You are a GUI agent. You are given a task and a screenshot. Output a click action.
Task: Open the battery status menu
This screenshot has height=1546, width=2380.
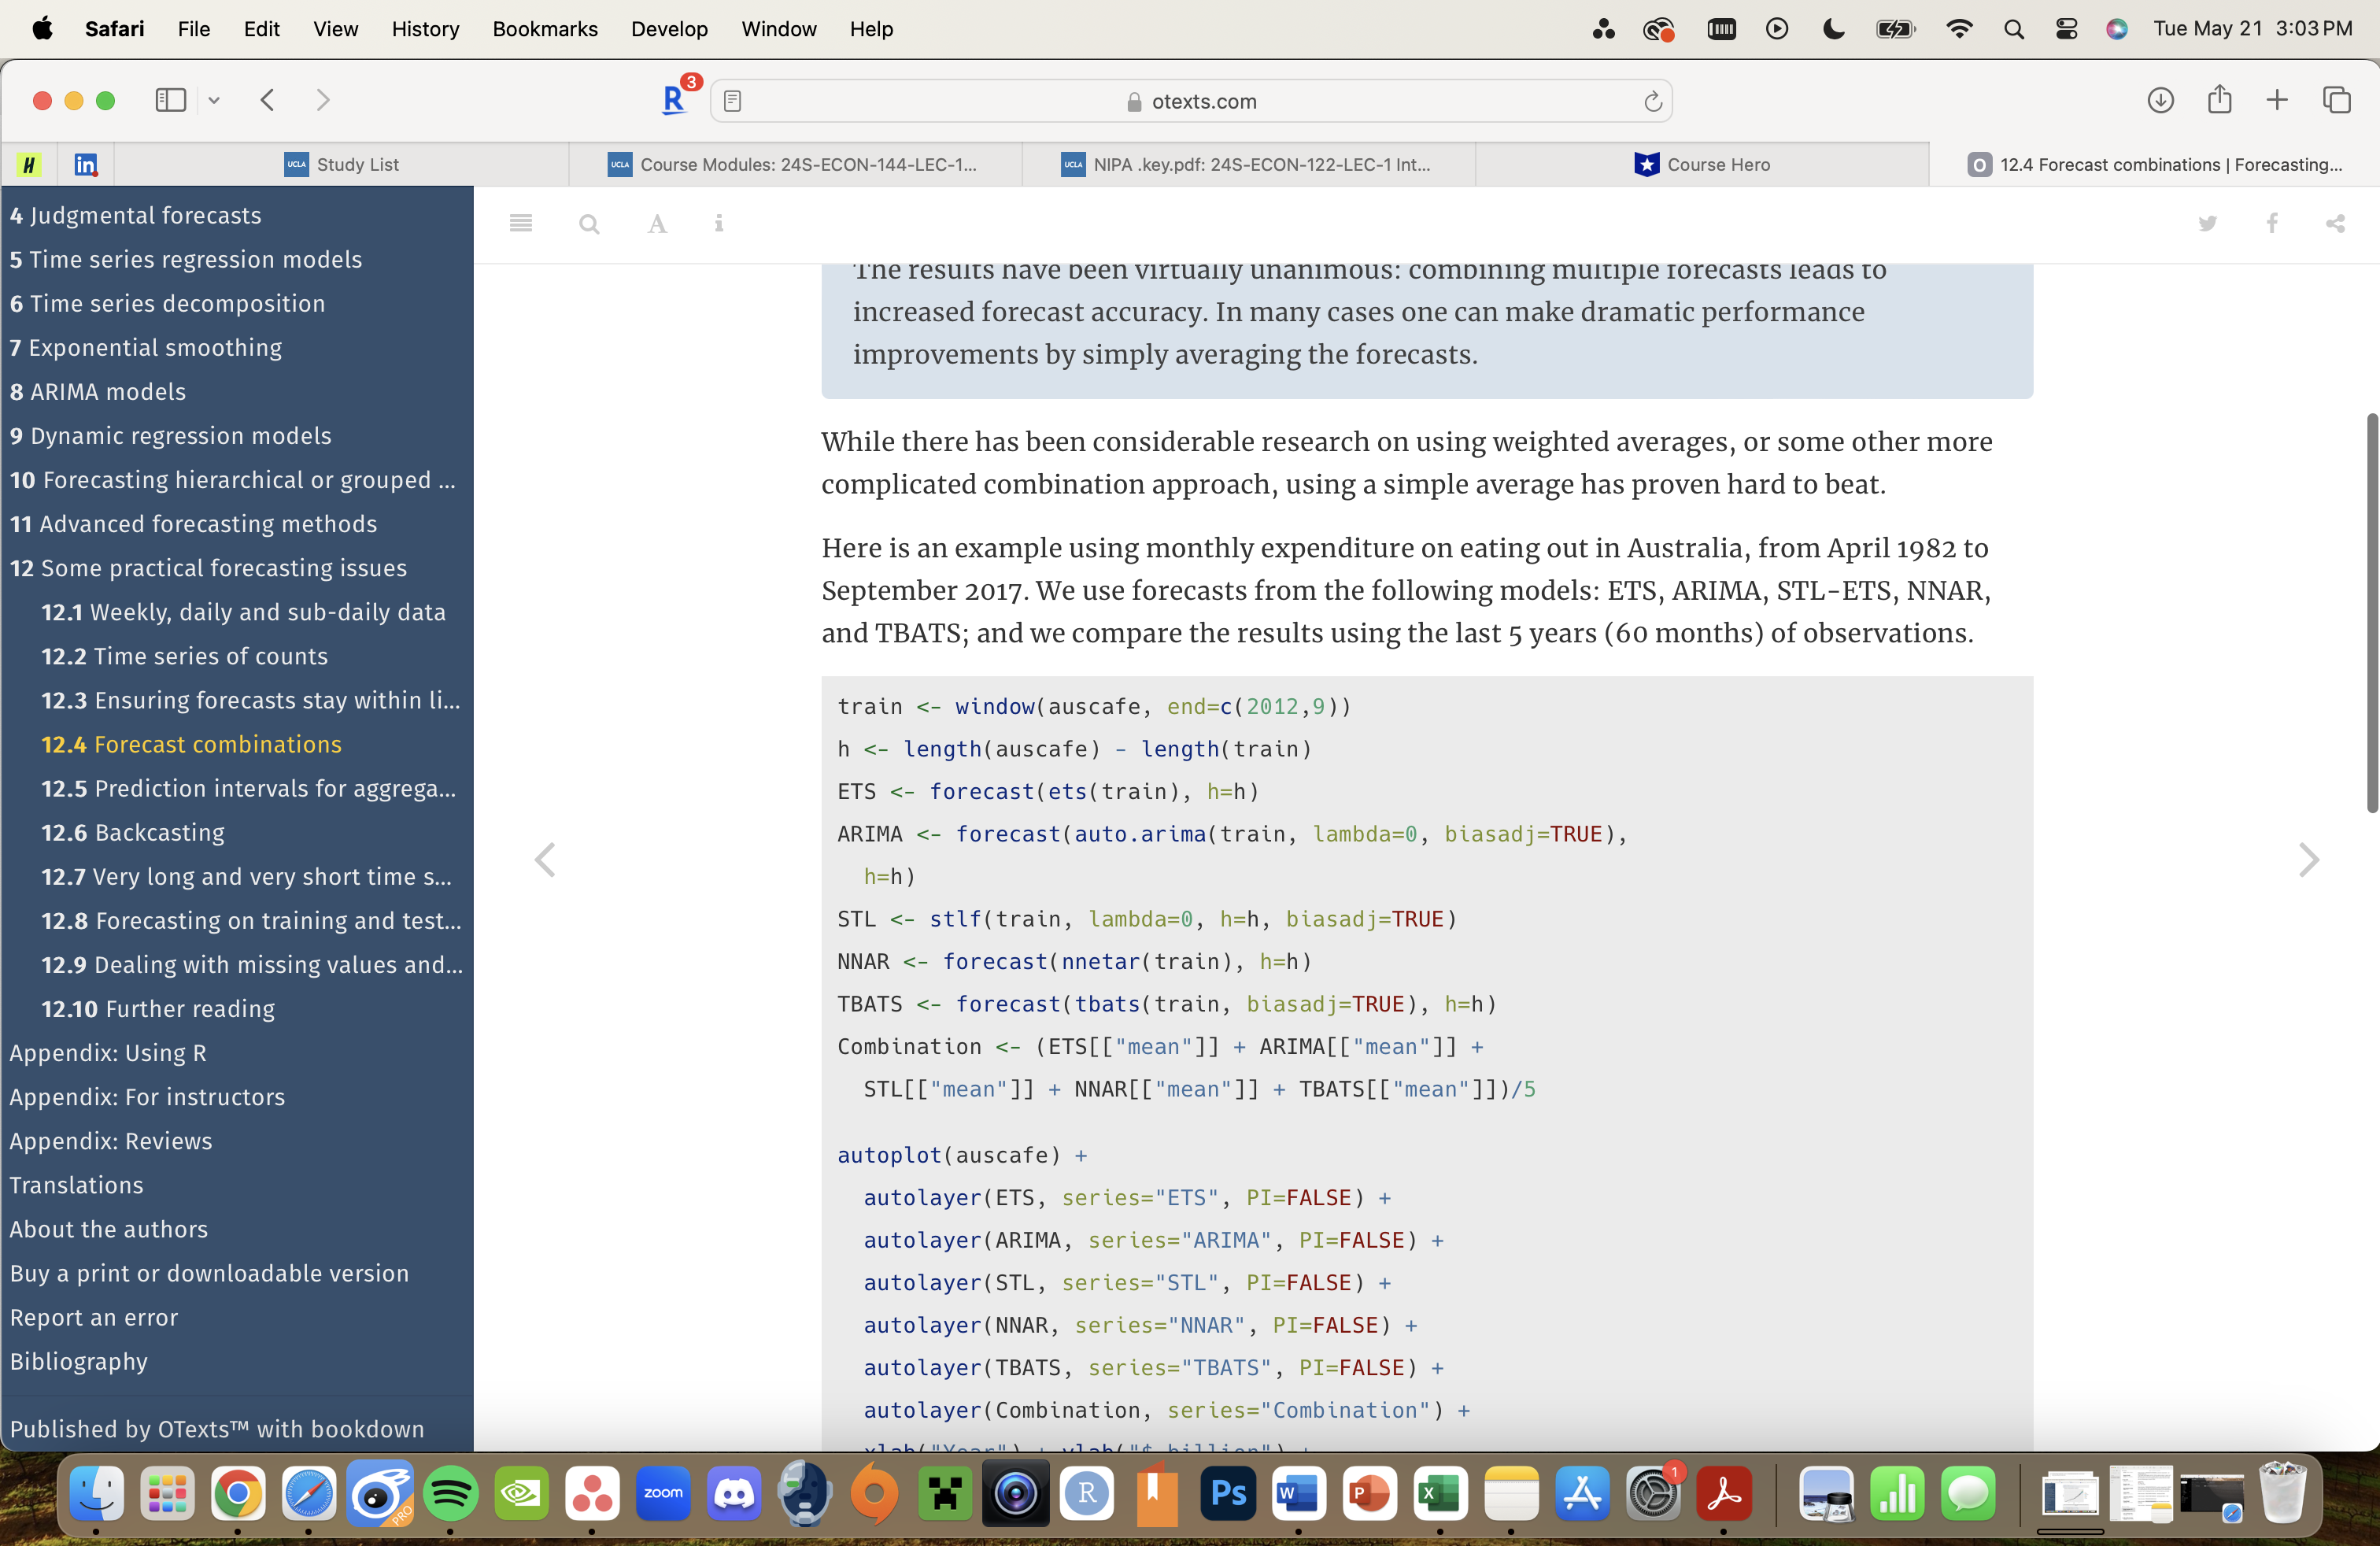[1895, 29]
